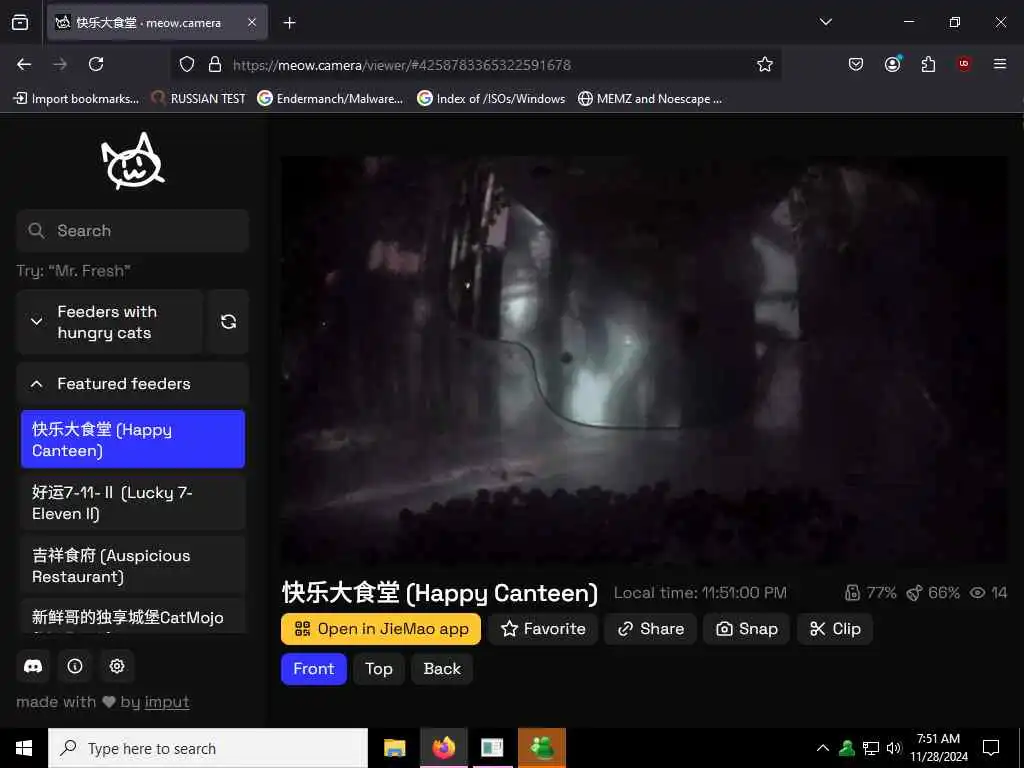Click the site padlock icon
The height and width of the screenshot is (768, 1024).
(x=215, y=64)
